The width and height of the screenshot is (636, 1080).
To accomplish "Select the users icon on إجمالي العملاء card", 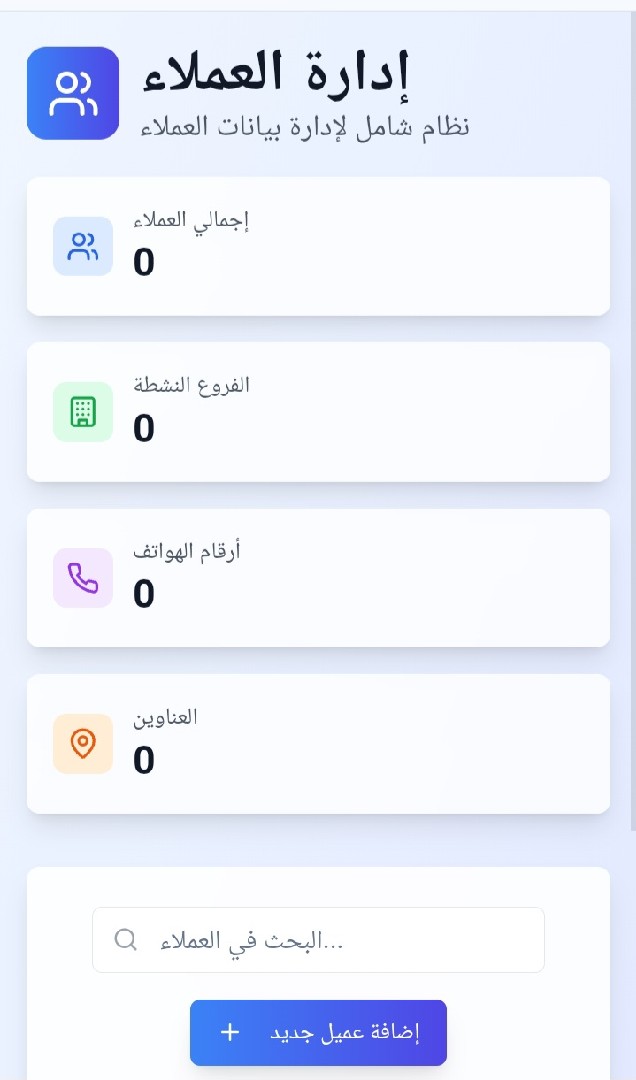I will [x=83, y=246].
